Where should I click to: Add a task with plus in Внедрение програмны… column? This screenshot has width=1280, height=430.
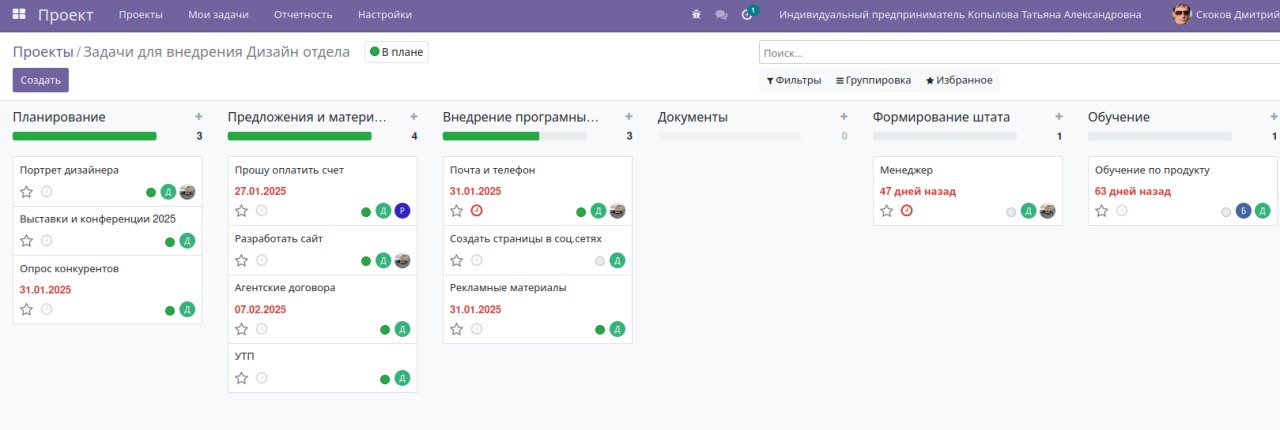click(628, 117)
